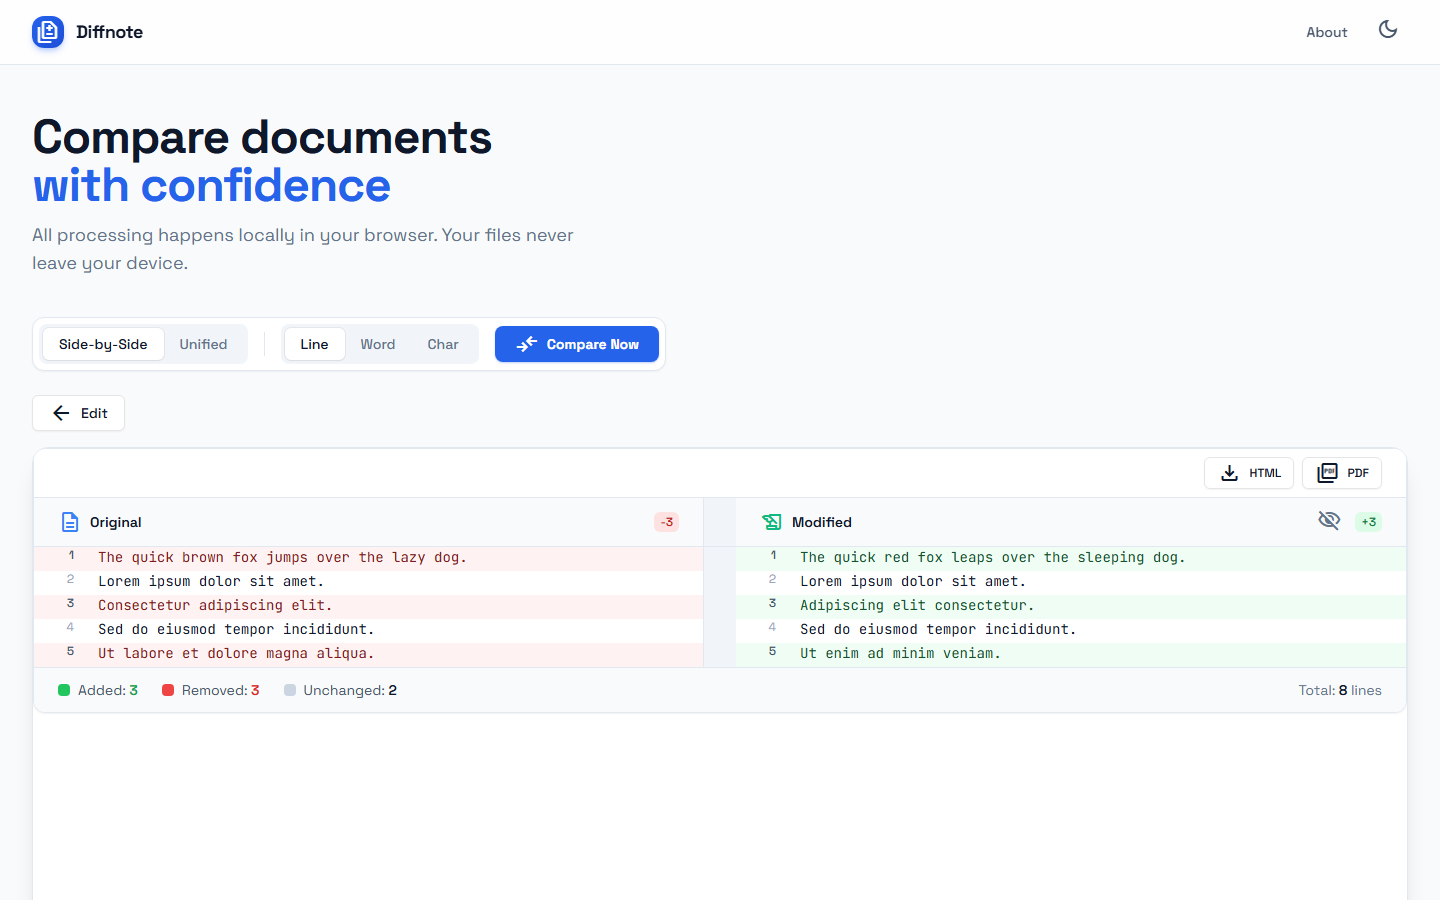Switch to Side-by-Side view
The height and width of the screenshot is (900, 1440).
[x=103, y=344]
